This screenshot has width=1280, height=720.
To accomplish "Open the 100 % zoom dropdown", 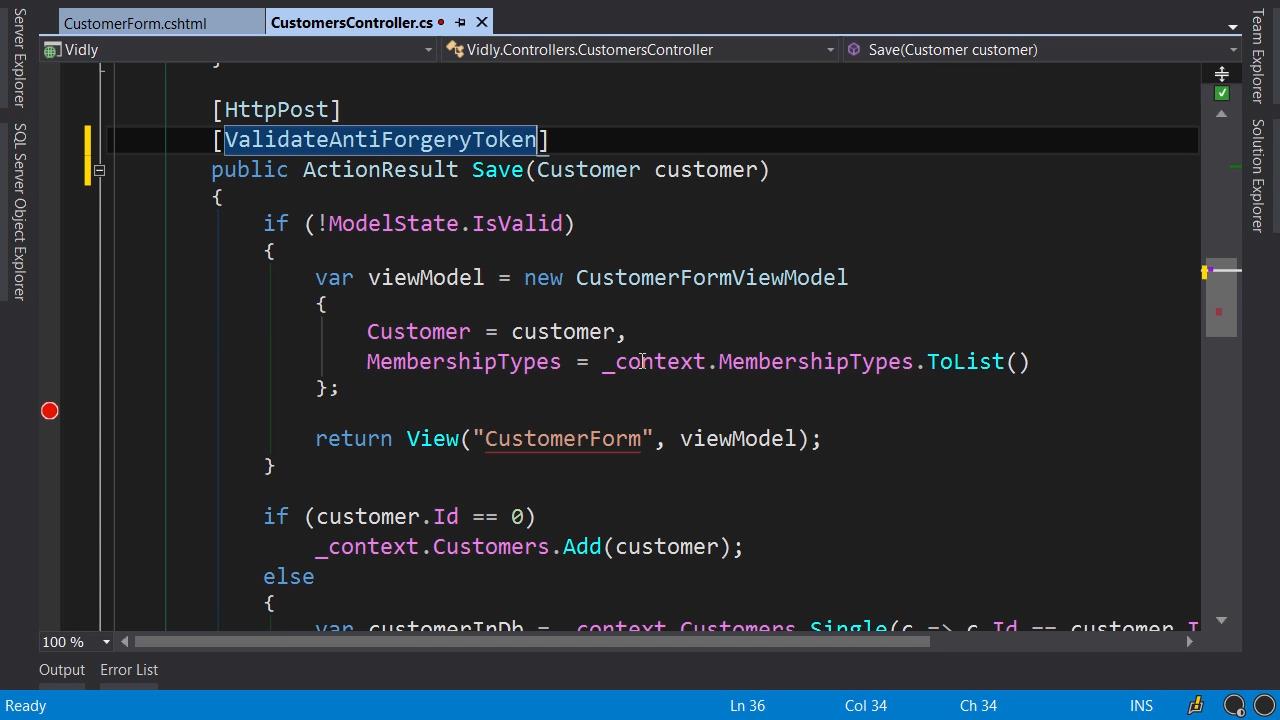I will click(x=105, y=642).
